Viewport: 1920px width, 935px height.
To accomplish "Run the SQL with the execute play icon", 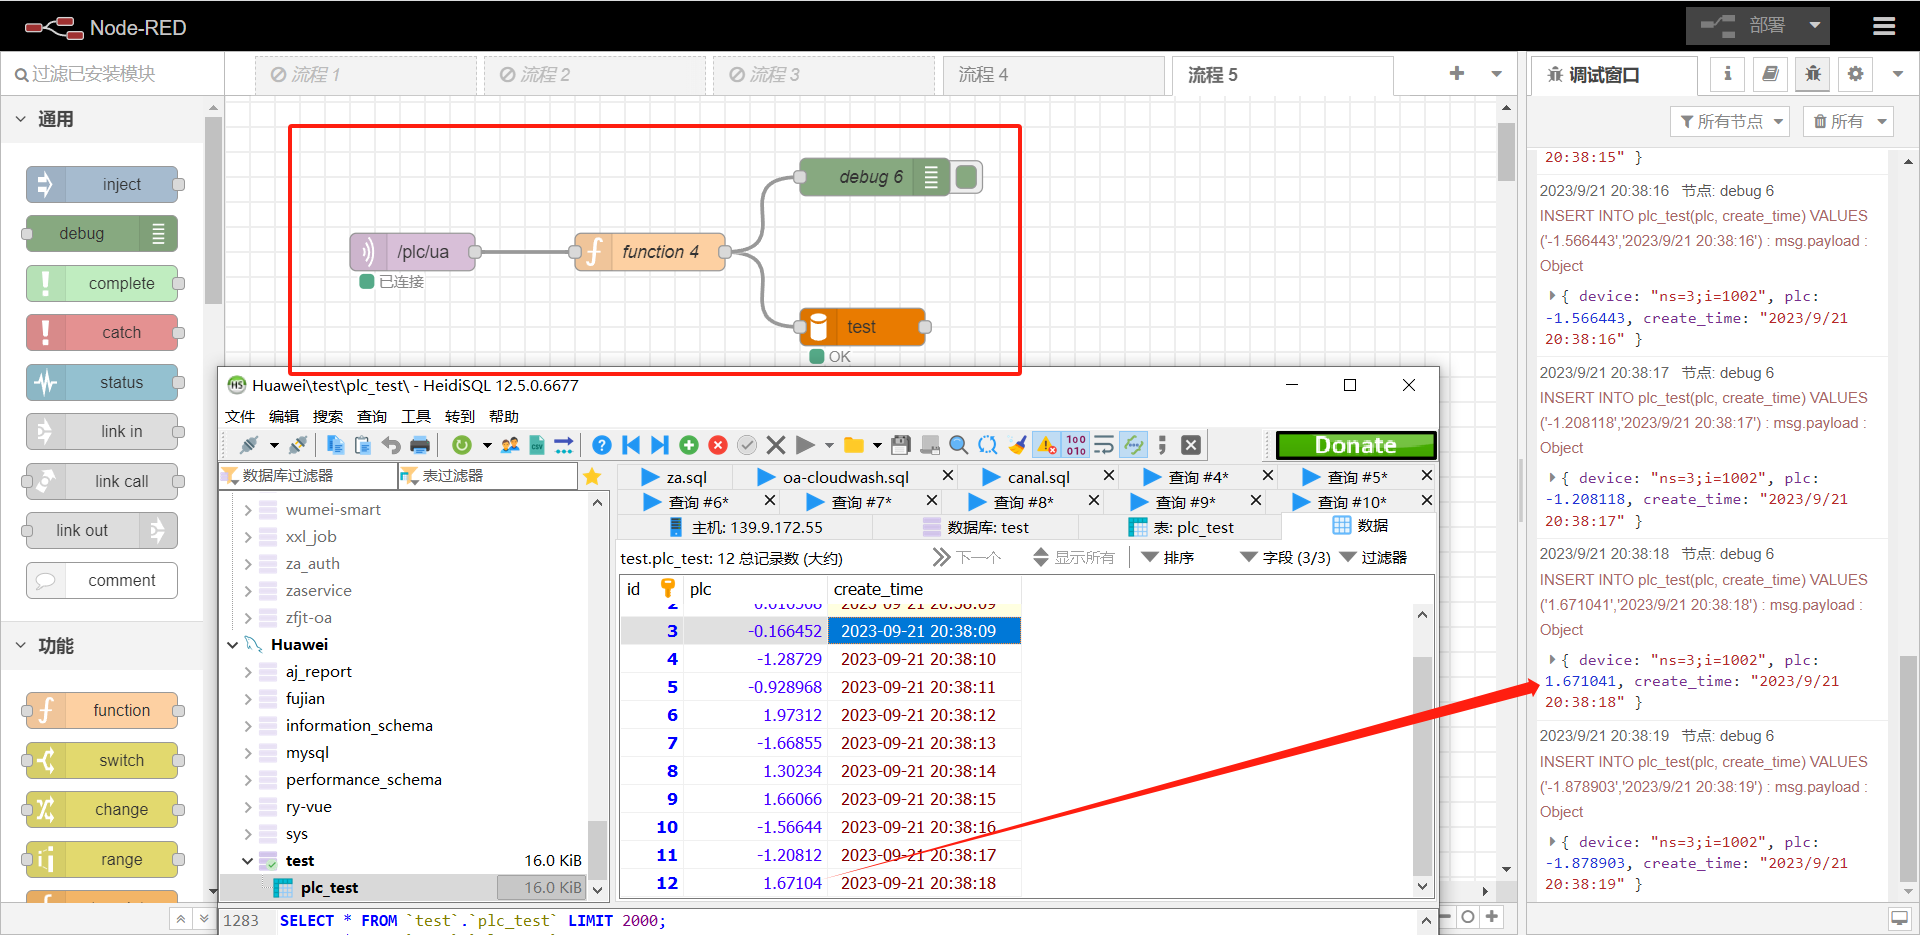I will click(805, 445).
